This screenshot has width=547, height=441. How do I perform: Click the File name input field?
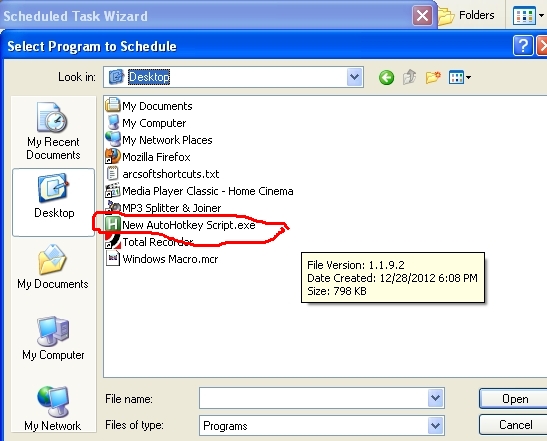pyautogui.click(x=314, y=398)
